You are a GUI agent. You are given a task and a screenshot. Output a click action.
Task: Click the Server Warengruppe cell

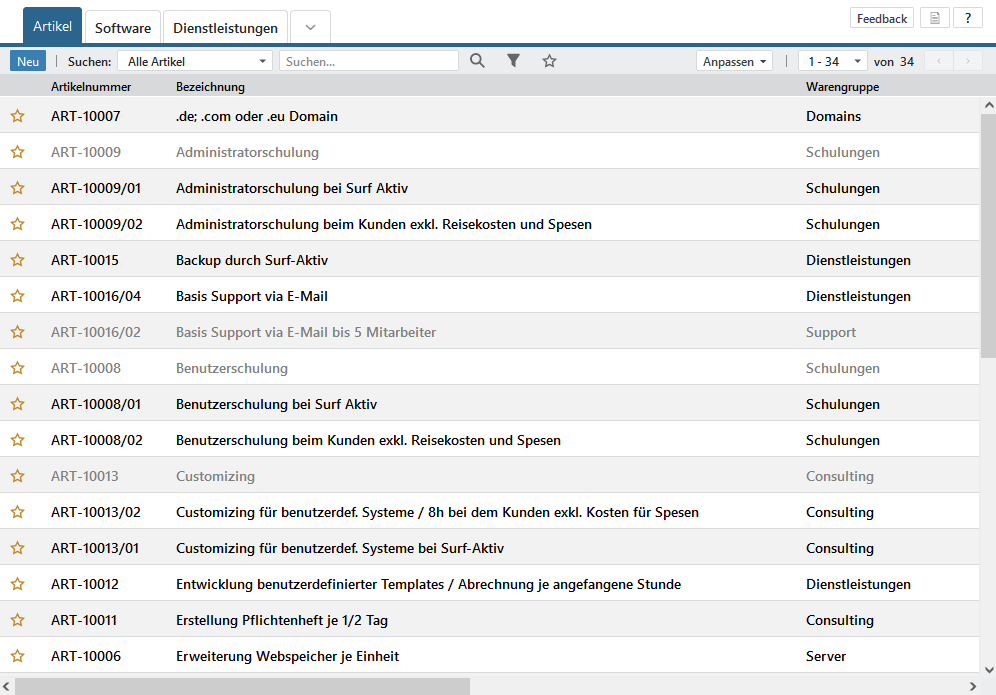(826, 656)
